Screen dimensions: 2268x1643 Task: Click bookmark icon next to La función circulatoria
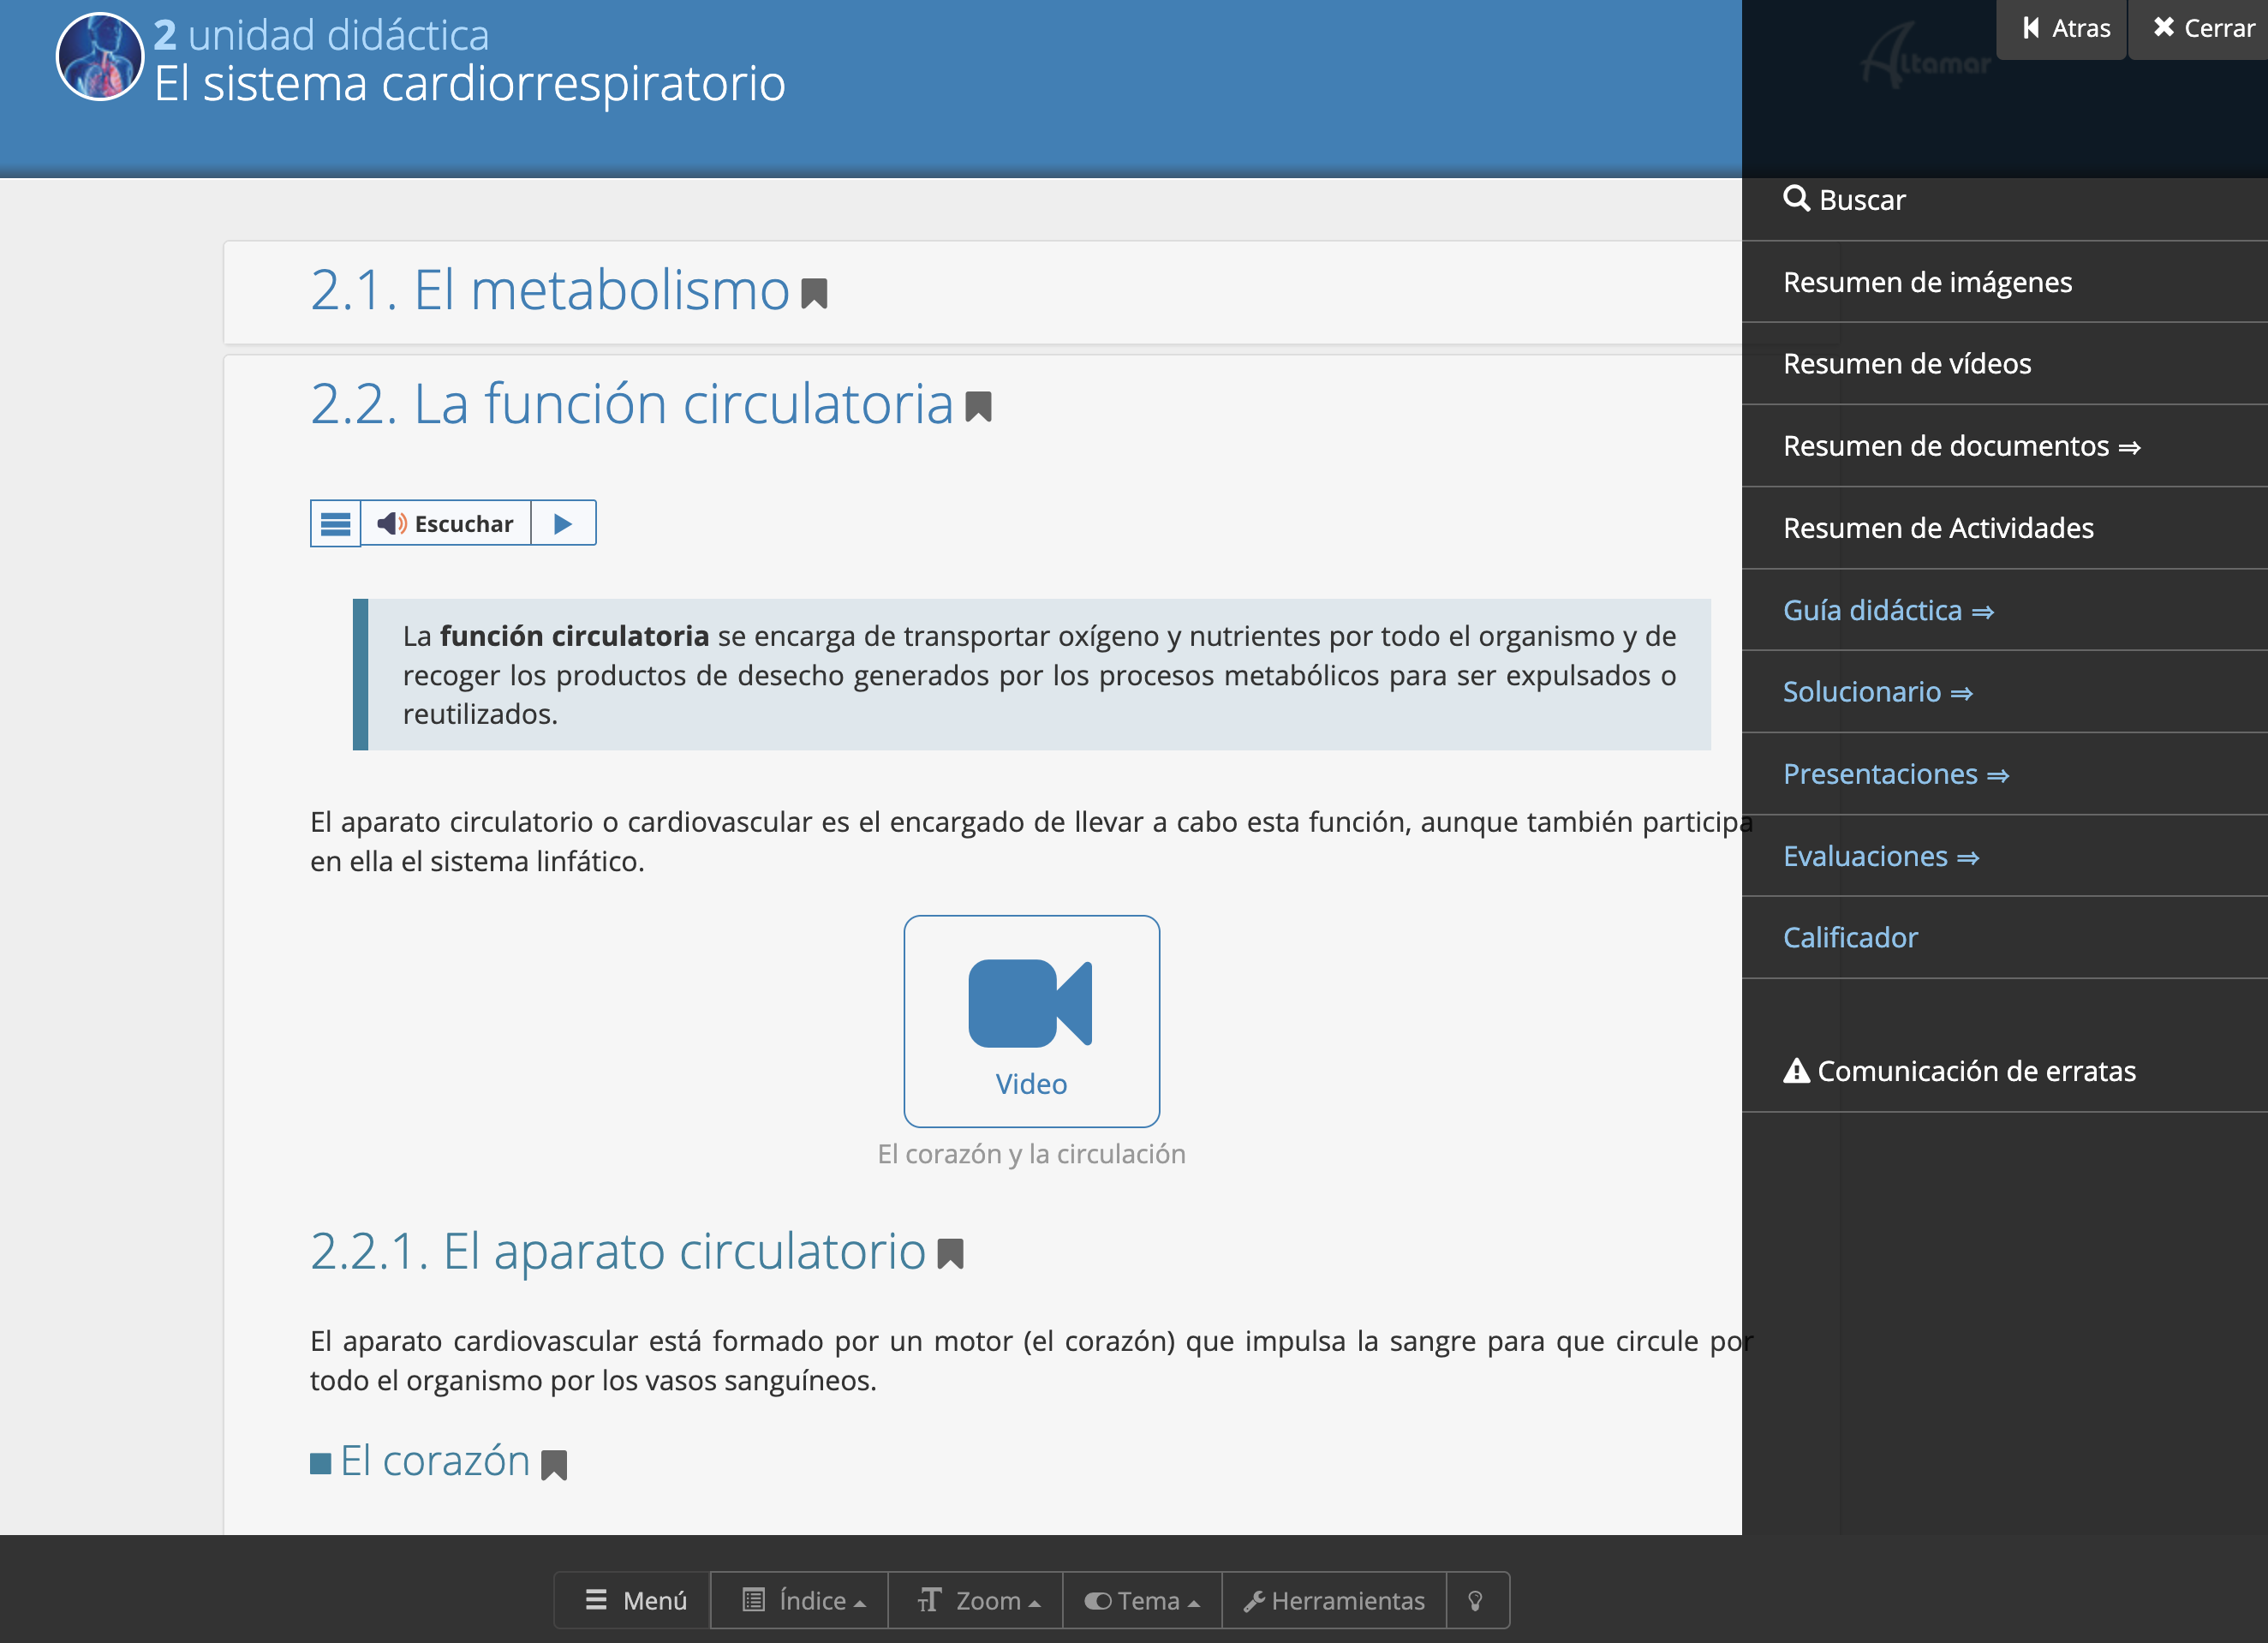click(x=978, y=407)
